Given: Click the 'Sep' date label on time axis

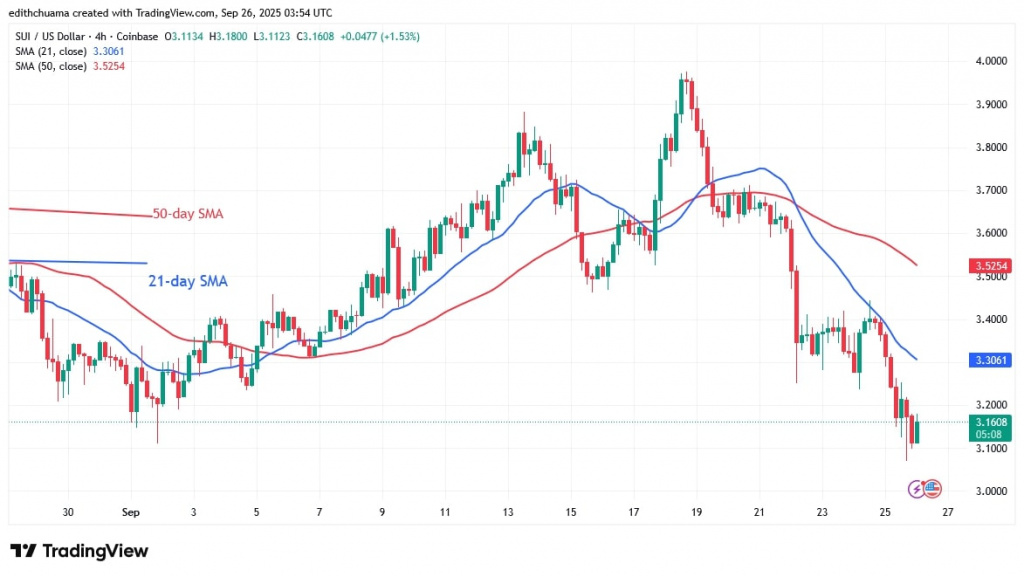Looking at the screenshot, I should point(131,512).
